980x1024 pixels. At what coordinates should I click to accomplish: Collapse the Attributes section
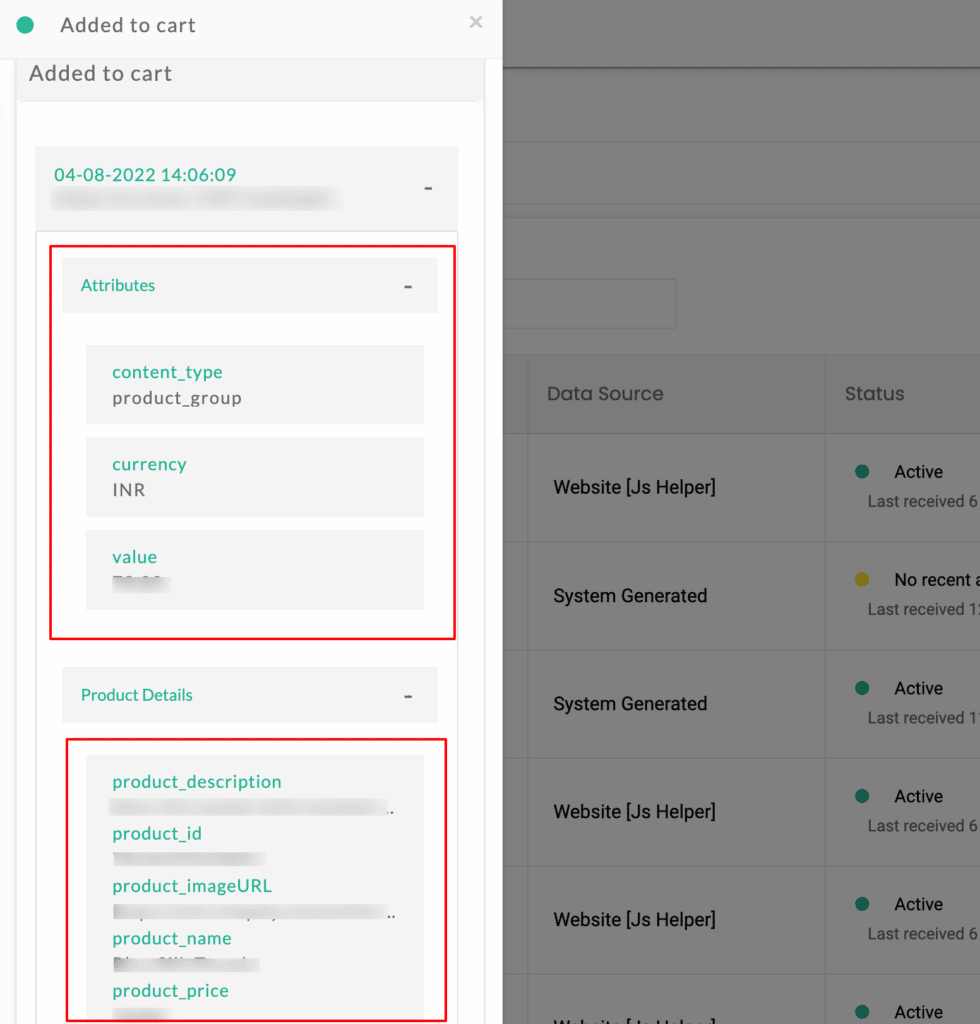408,287
